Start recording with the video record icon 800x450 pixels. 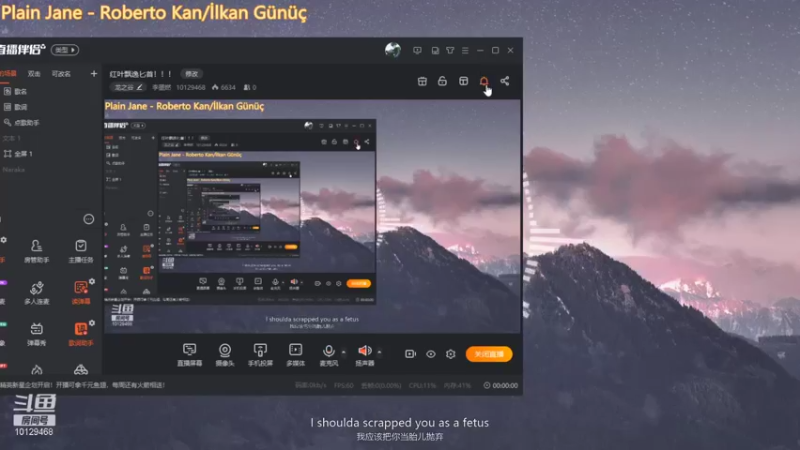410,354
